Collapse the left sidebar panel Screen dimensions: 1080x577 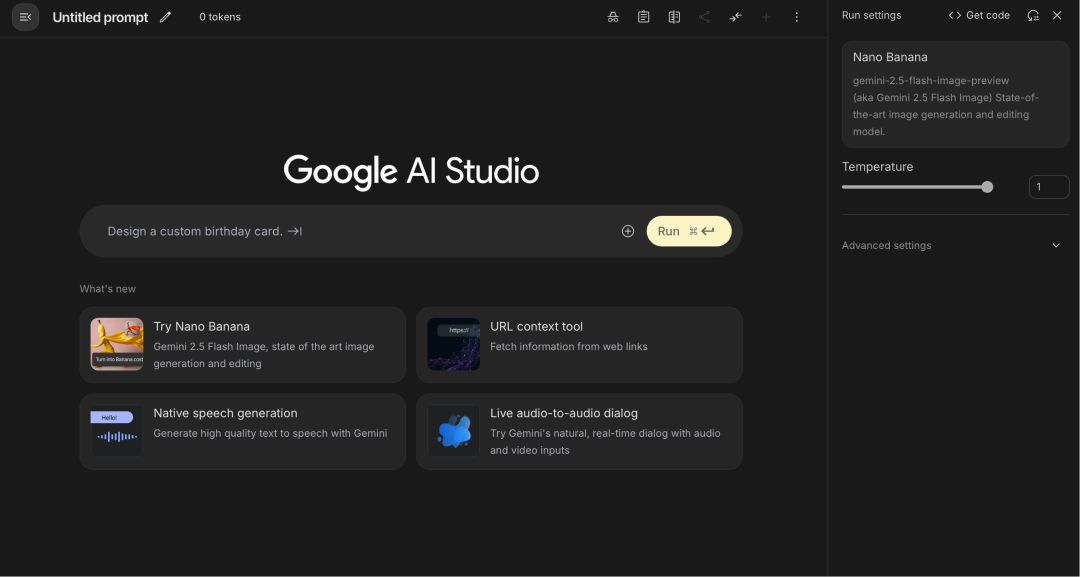(25, 17)
